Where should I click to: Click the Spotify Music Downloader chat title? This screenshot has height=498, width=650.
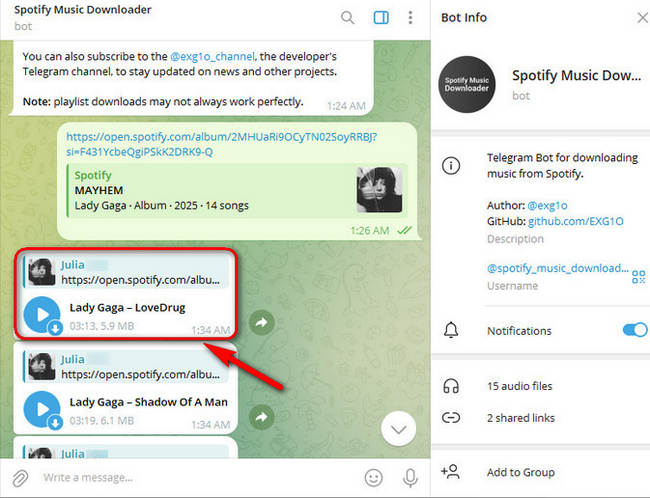(82, 10)
